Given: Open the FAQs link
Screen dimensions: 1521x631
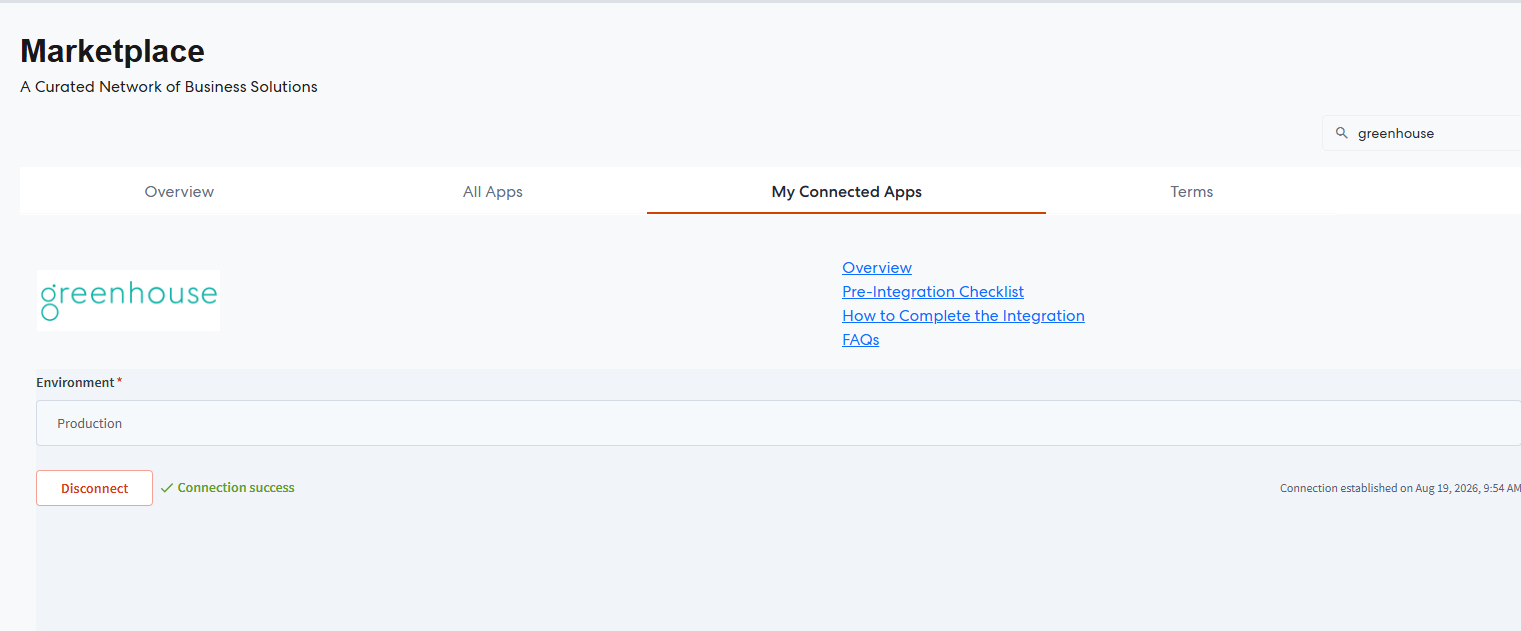Looking at the screenshot, I should [861, 340].
